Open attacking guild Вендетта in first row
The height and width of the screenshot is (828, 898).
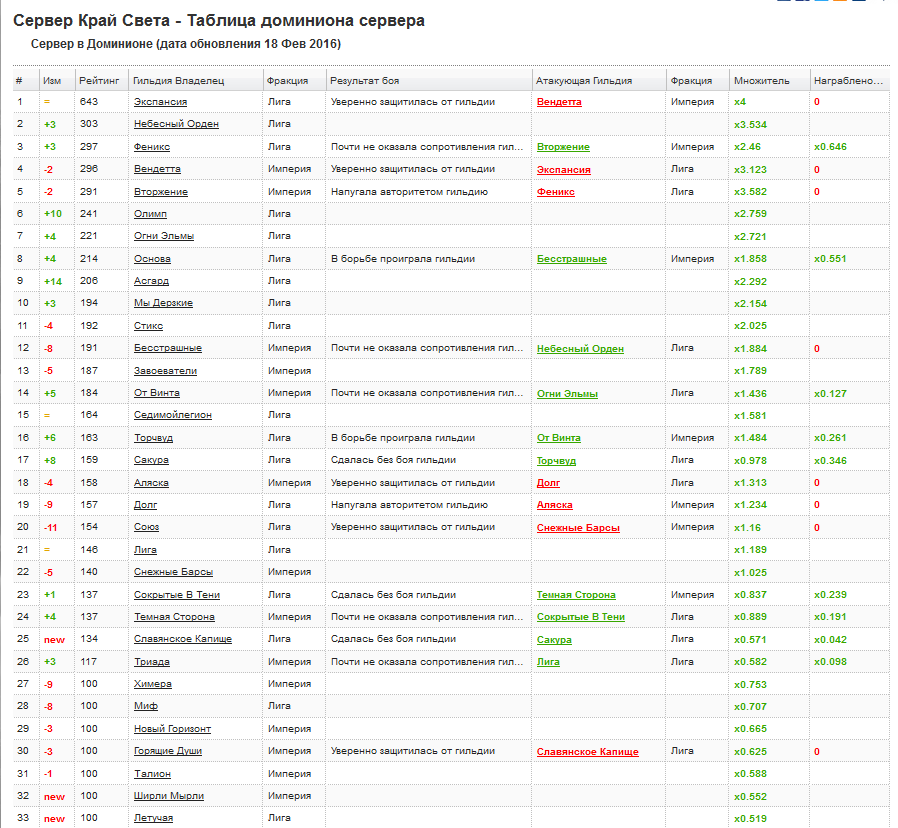(559, 102)
